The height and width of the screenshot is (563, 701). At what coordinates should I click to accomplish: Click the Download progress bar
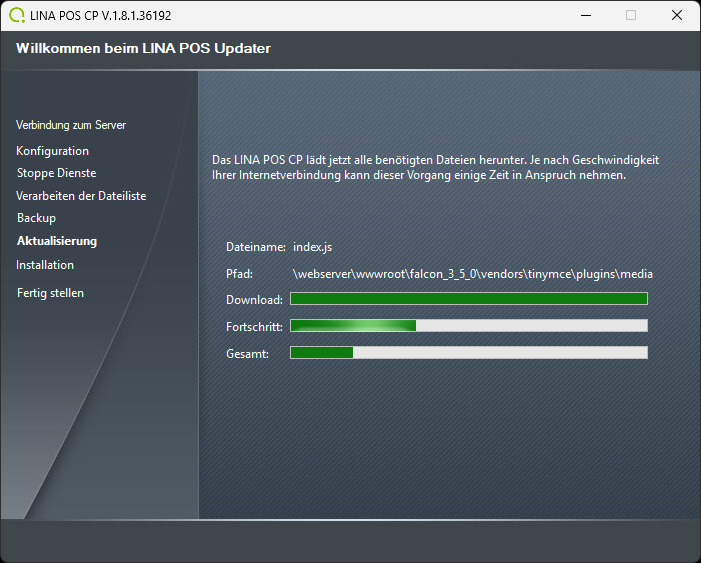(469, 299)
